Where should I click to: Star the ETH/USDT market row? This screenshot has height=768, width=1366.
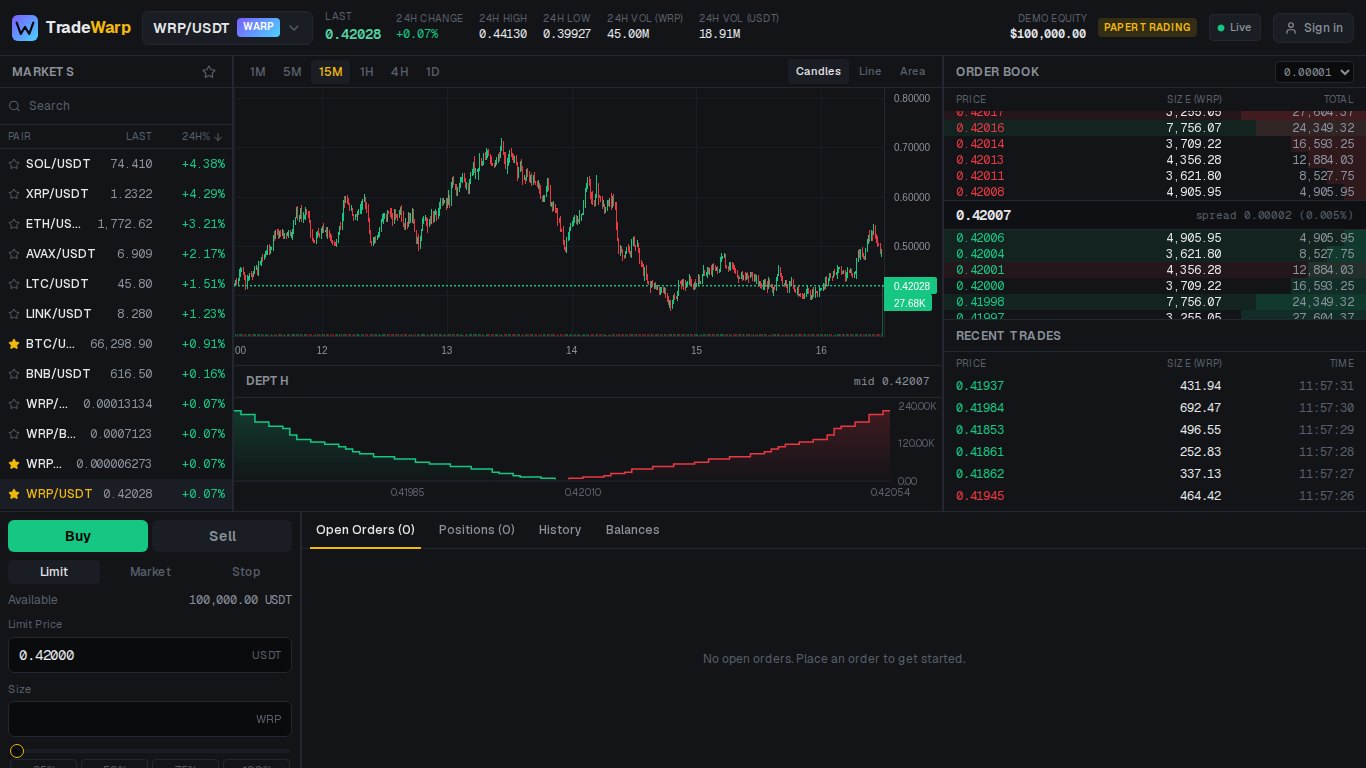point(14,224)
